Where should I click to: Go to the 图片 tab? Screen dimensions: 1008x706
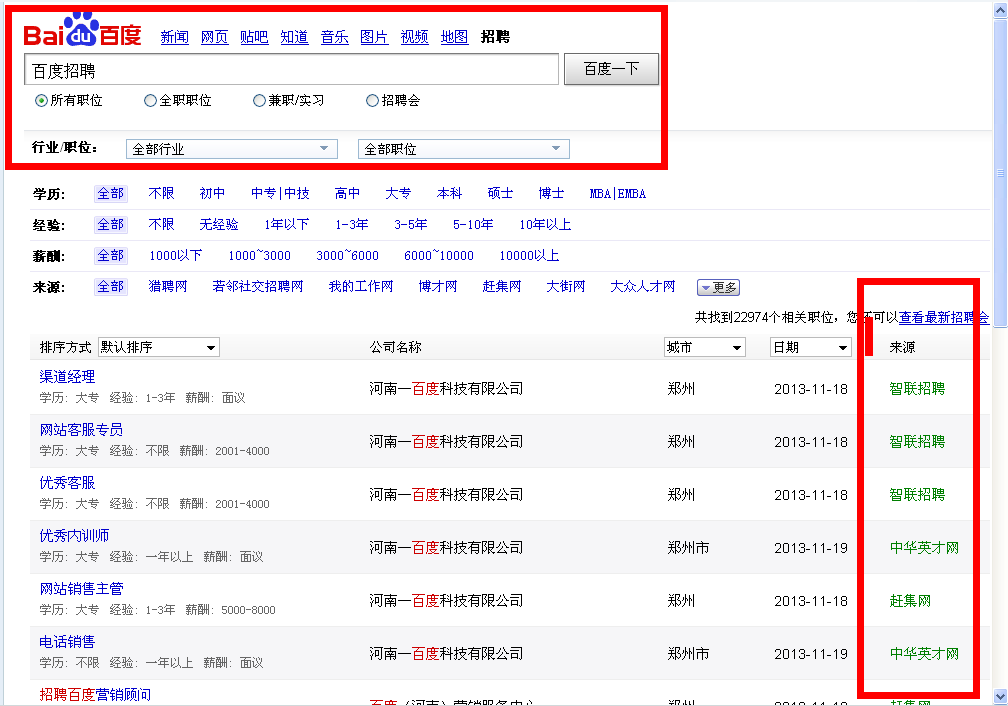coord(374,37)
